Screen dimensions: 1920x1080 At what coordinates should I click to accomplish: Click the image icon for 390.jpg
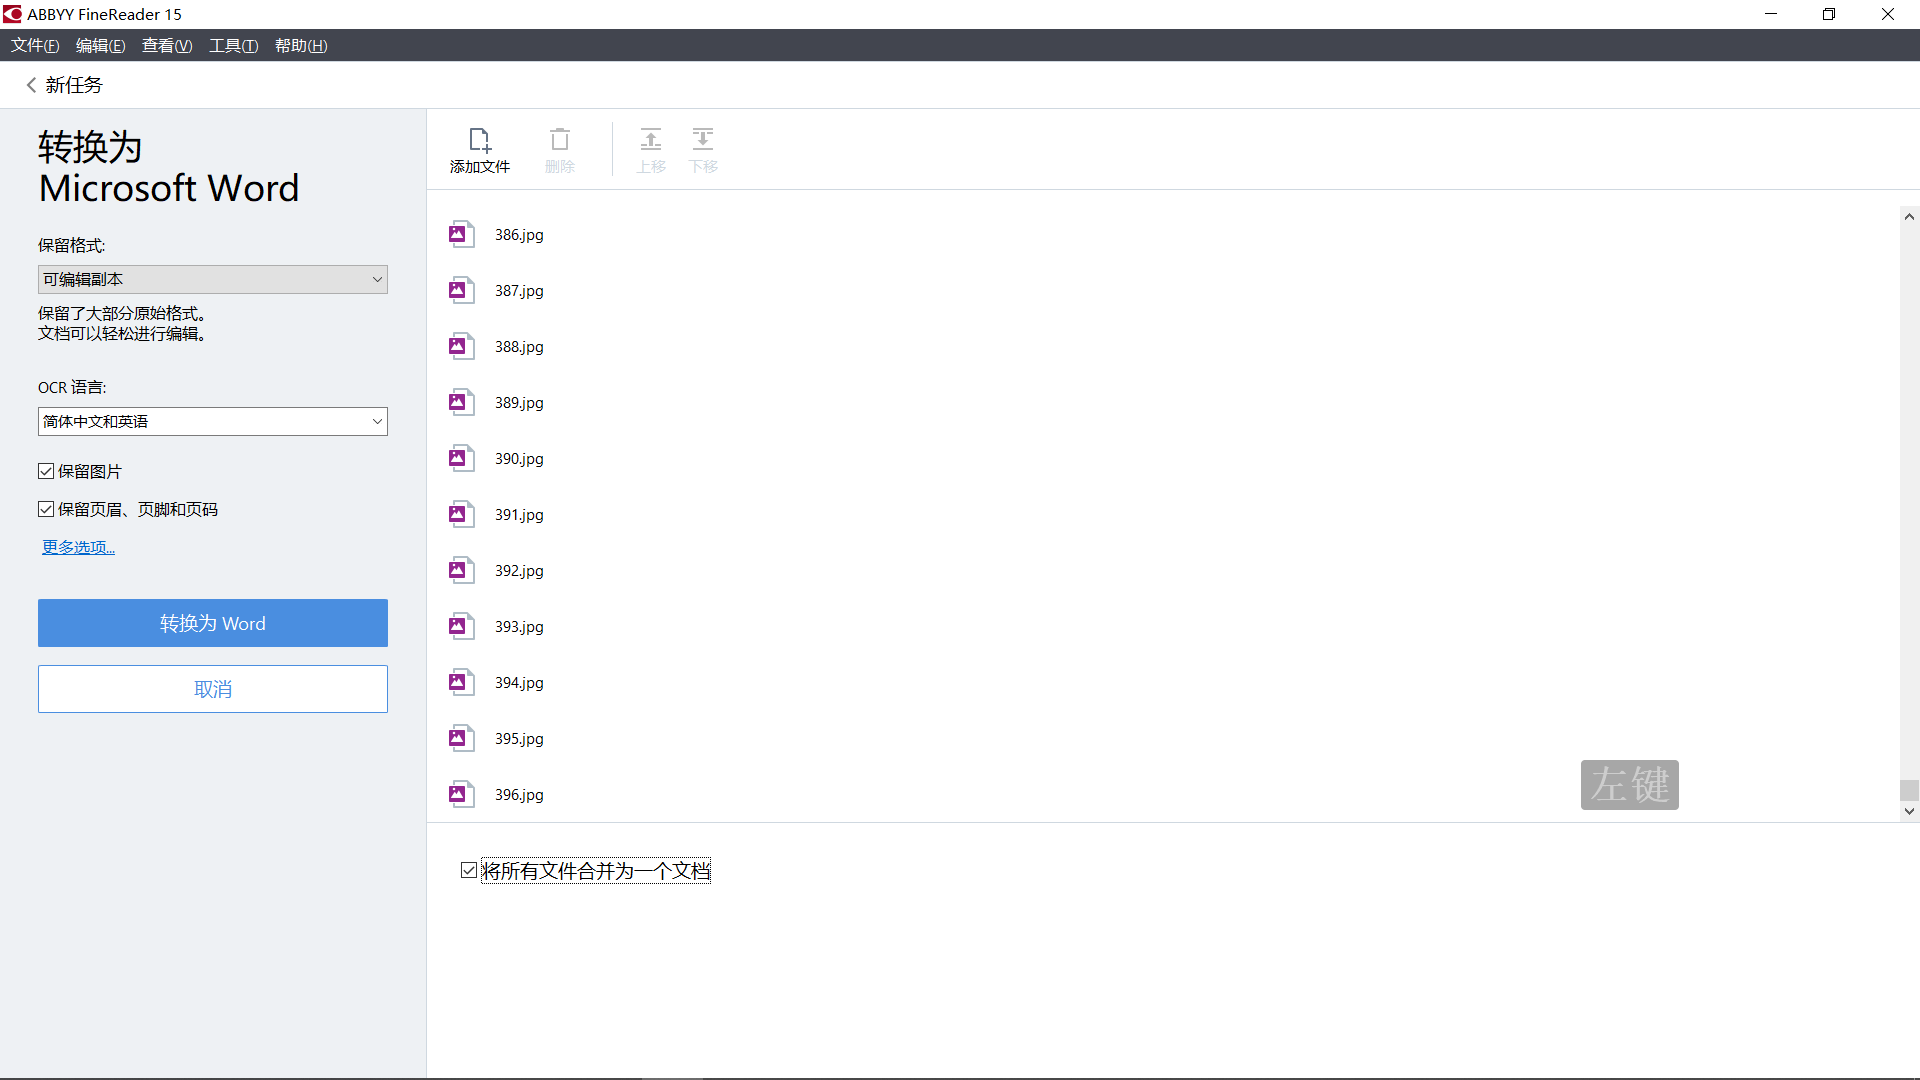[x=461, y=458]
